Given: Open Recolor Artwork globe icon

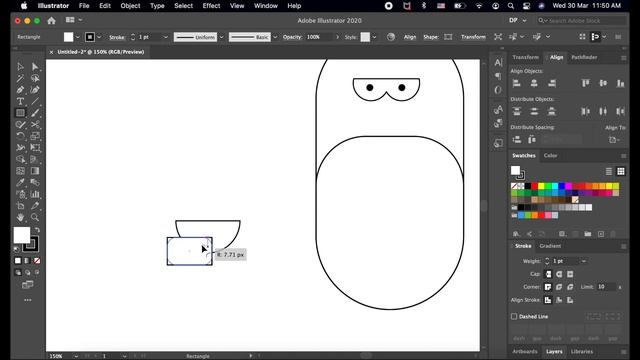Looking at the screenshot, I should (x=391, y=37).
